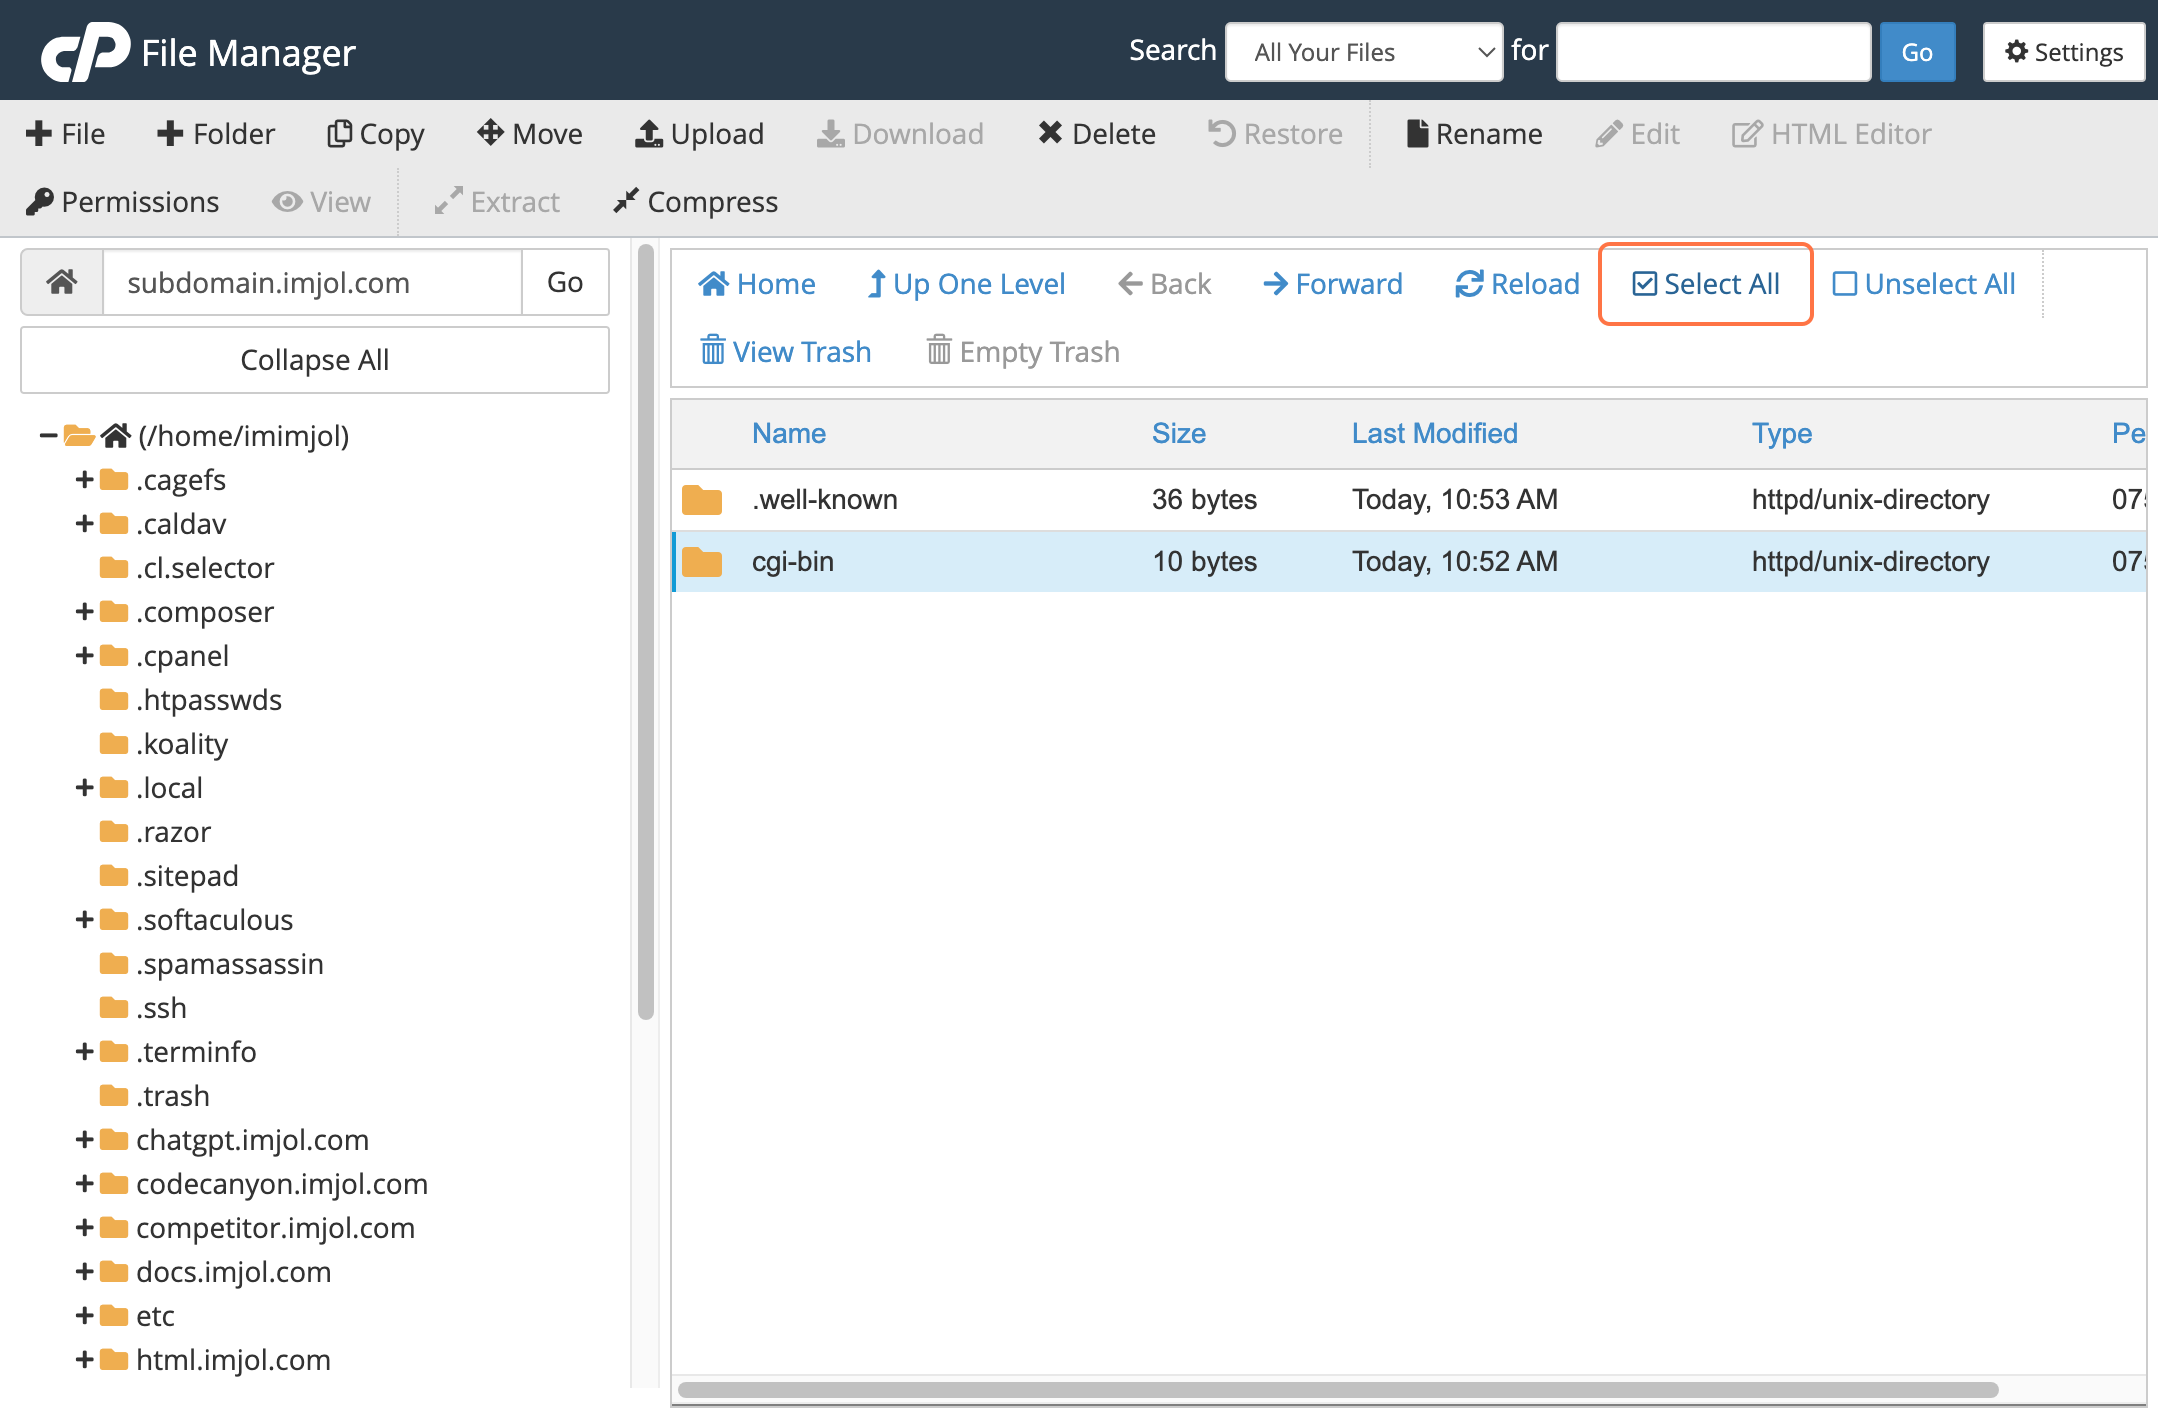Image resolution: width=2158 pixels, height=1408 pixels.
Task: Open View Trash
Action: [786, 352]
